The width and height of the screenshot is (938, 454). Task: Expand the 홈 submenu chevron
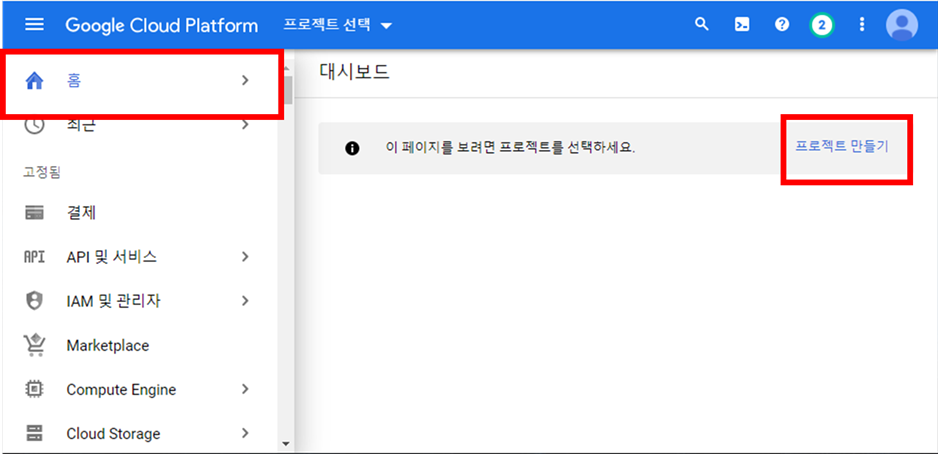[245, 81]
